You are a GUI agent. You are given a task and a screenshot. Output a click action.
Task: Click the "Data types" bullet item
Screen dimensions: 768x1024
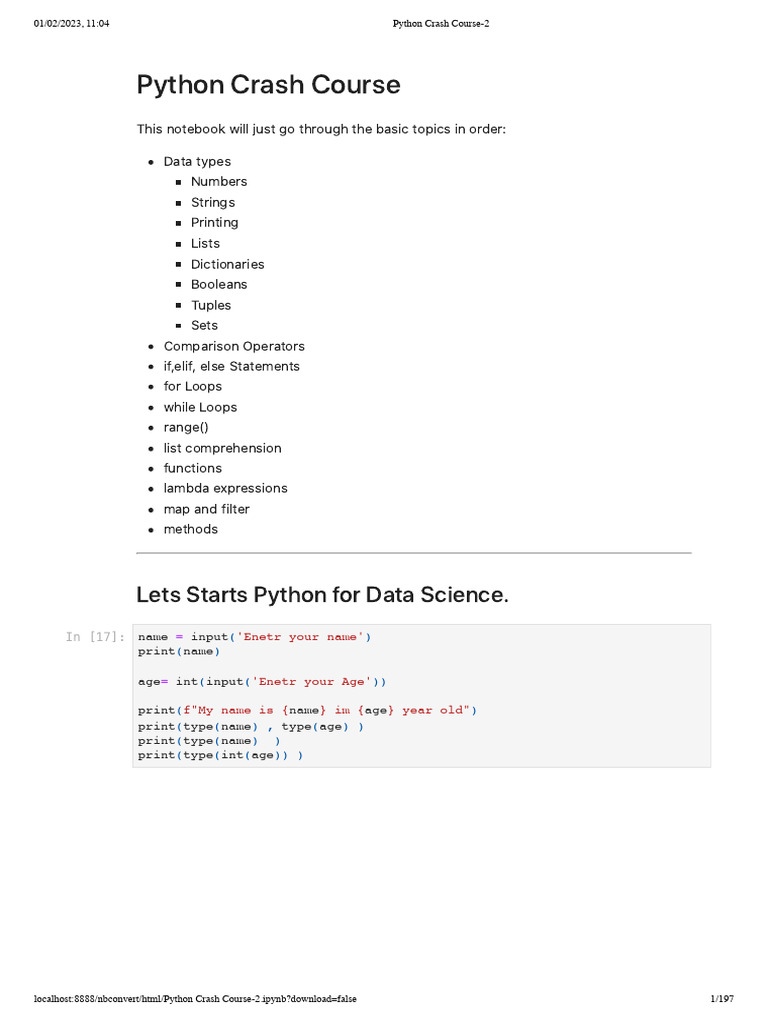(197, 161)
